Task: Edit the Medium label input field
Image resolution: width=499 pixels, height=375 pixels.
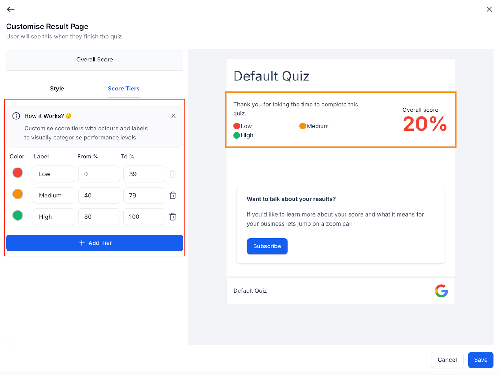Action: pyautogui.click(x=54, y=195)
